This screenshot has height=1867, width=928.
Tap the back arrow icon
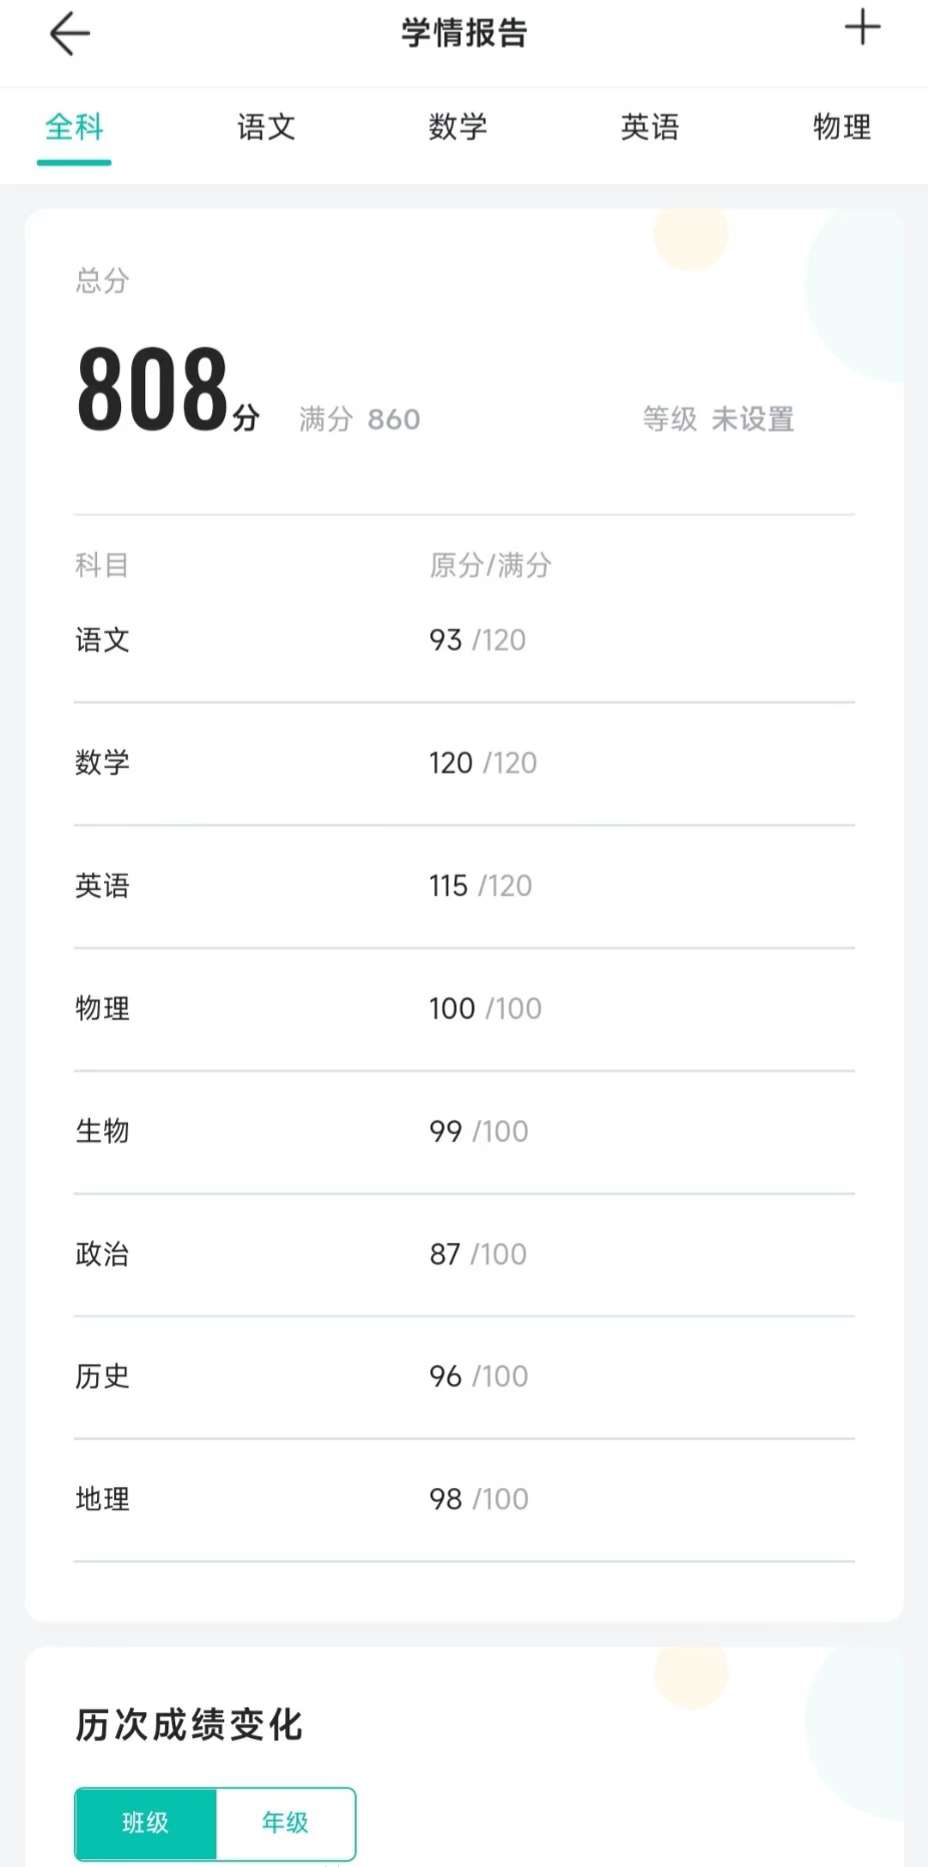click(69, 33)
